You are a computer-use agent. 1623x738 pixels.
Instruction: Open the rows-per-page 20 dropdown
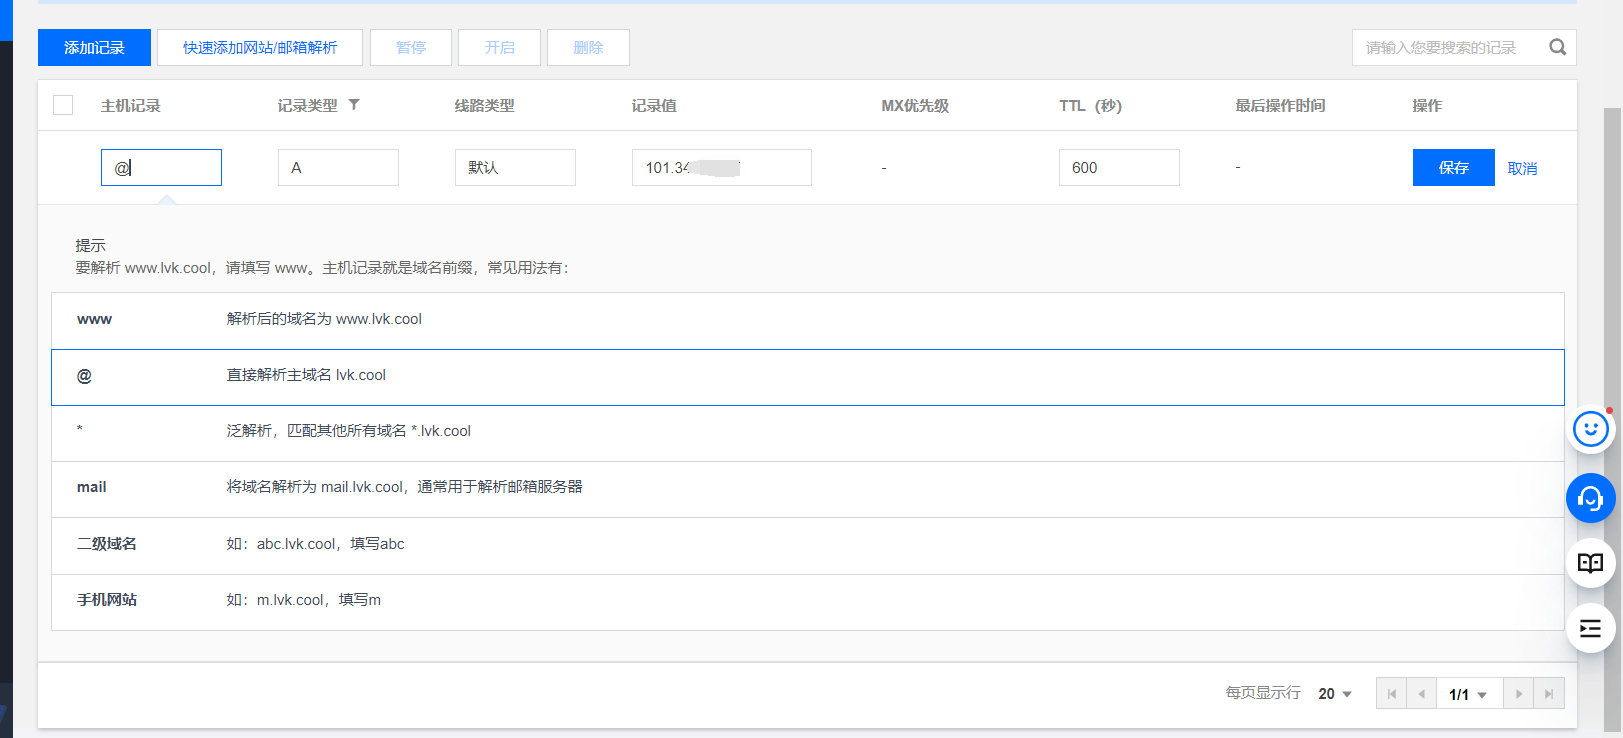pos(1335,694)
